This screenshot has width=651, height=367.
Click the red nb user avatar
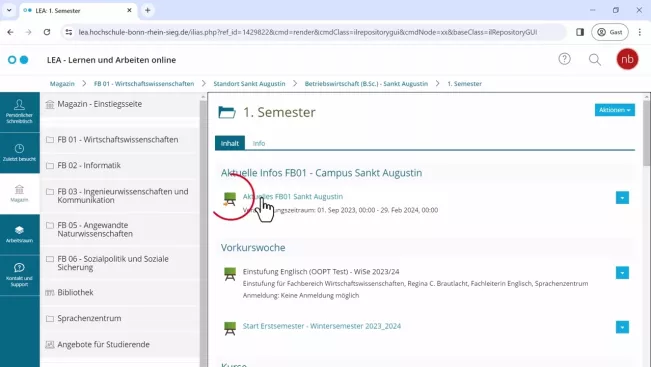[627, 59]
